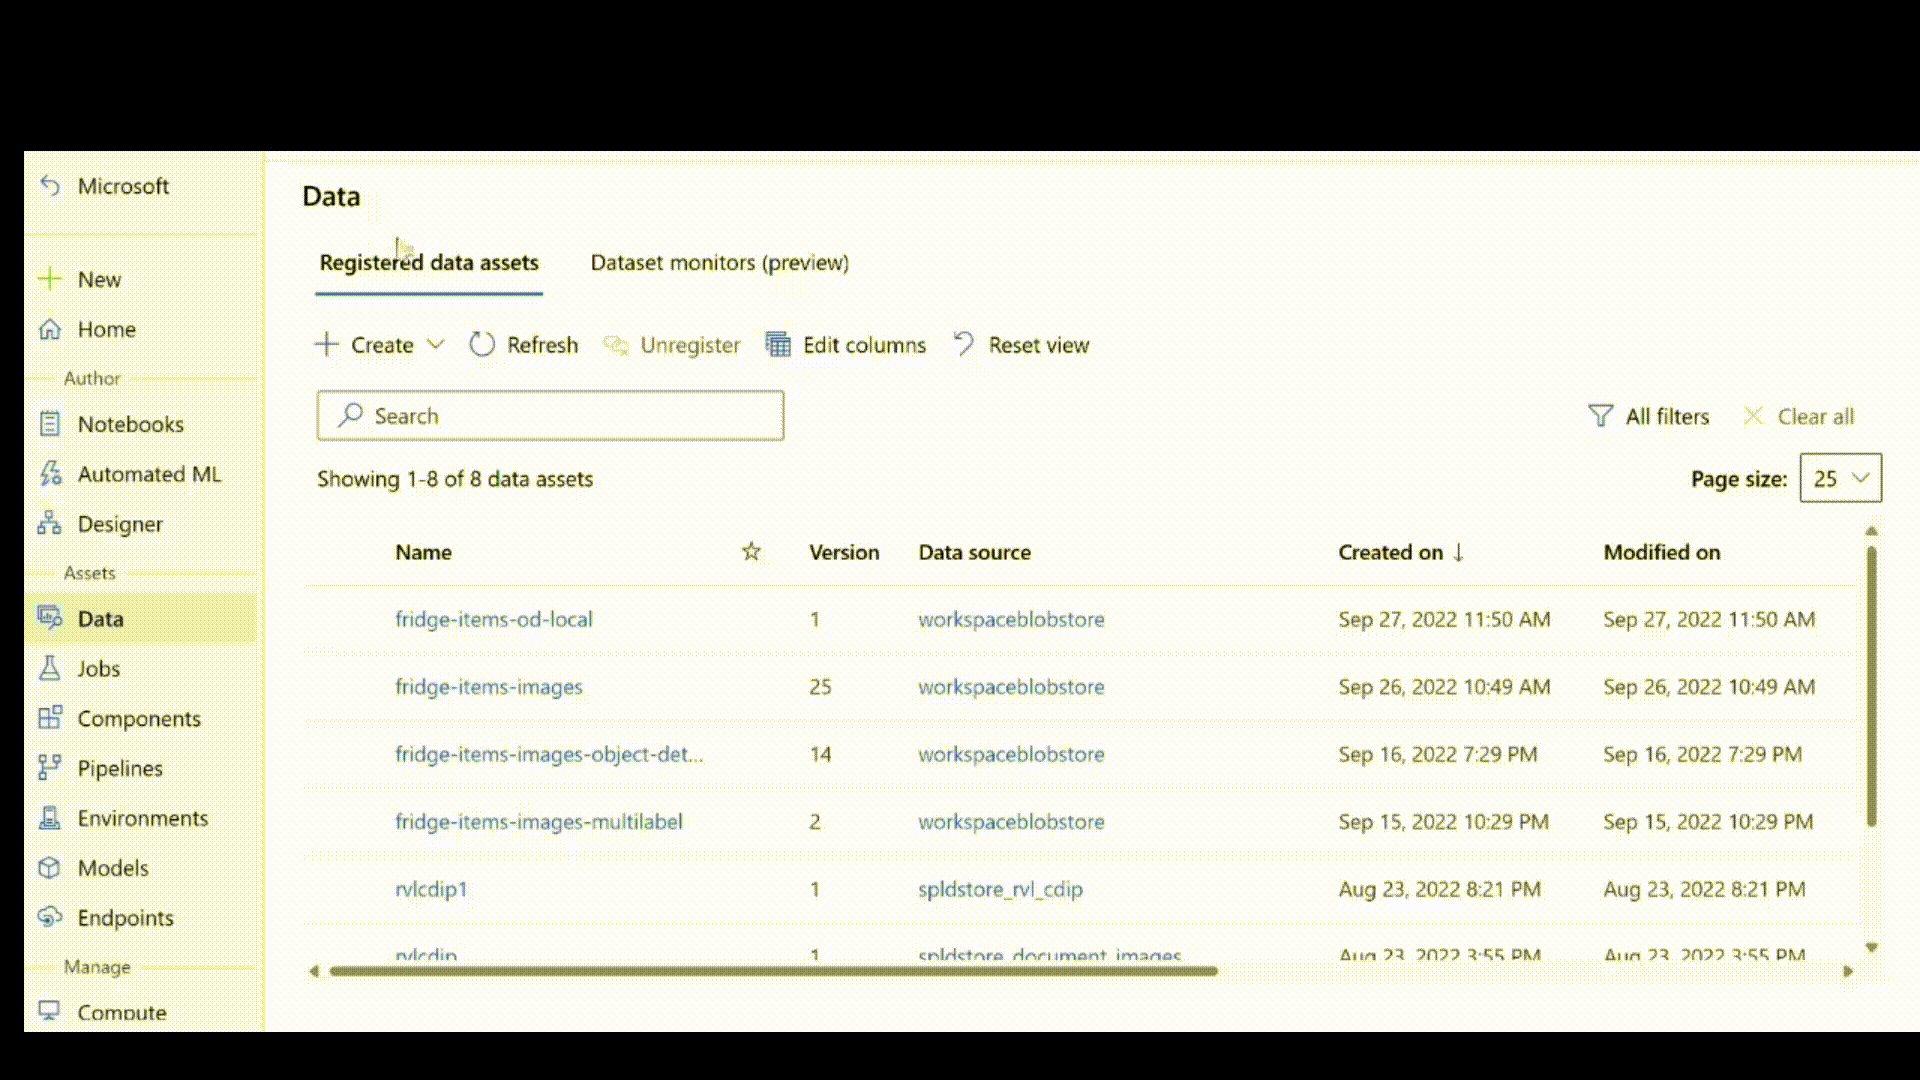Switch to Dataset monitors preview tab
The height and width of the screenshot is (1080, 1920).
click(719, 262)
